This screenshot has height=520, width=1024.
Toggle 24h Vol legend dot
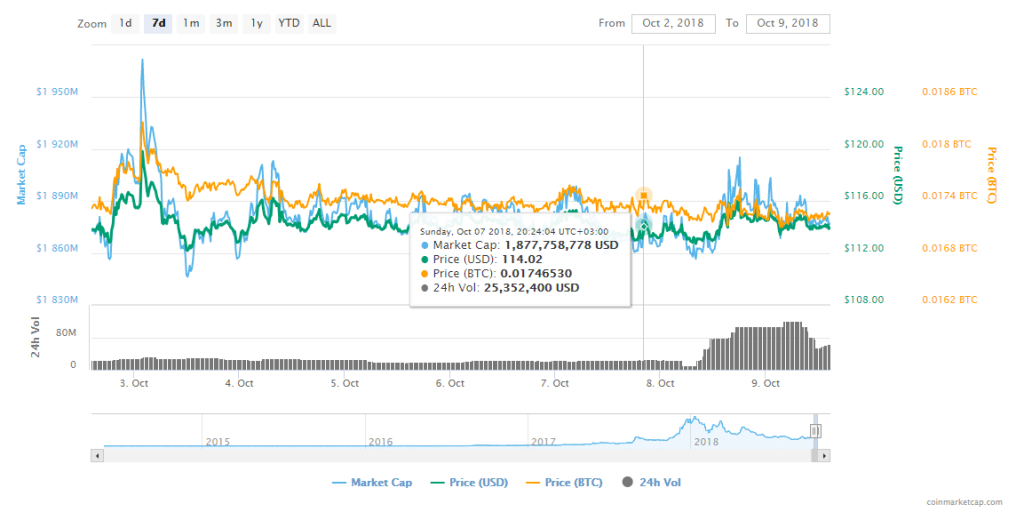tap(628, 483)
